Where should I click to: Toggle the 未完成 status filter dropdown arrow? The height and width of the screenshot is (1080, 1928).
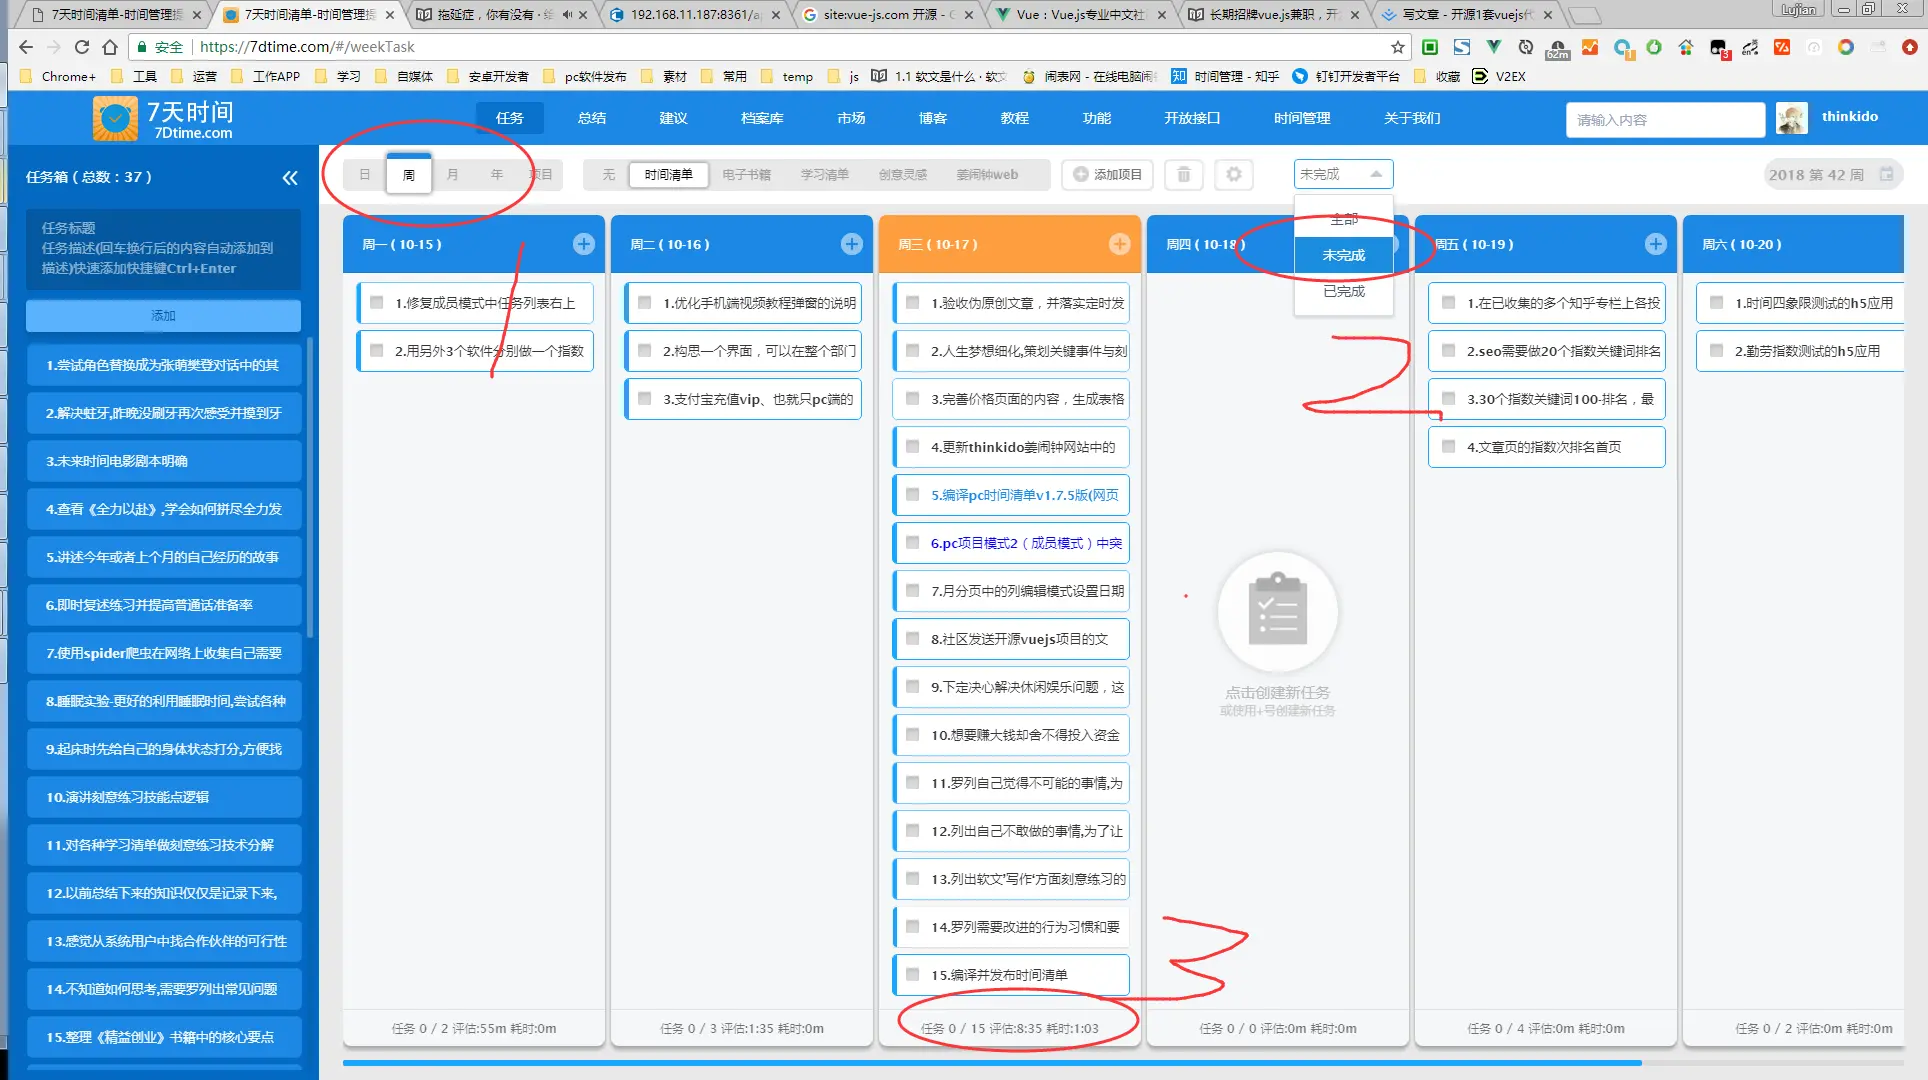click(x=1376, y=174)
